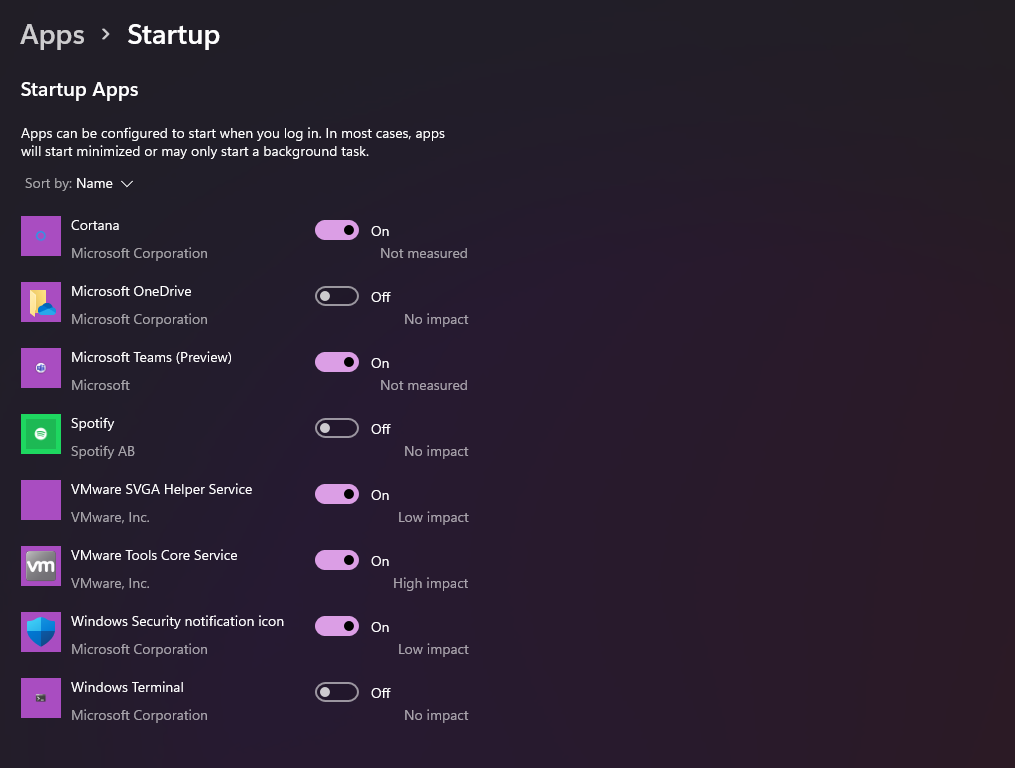Disable VMware SVGA Helper Service startup
The width and height of the screenshot is (1015, 768).
coord(336,494)
